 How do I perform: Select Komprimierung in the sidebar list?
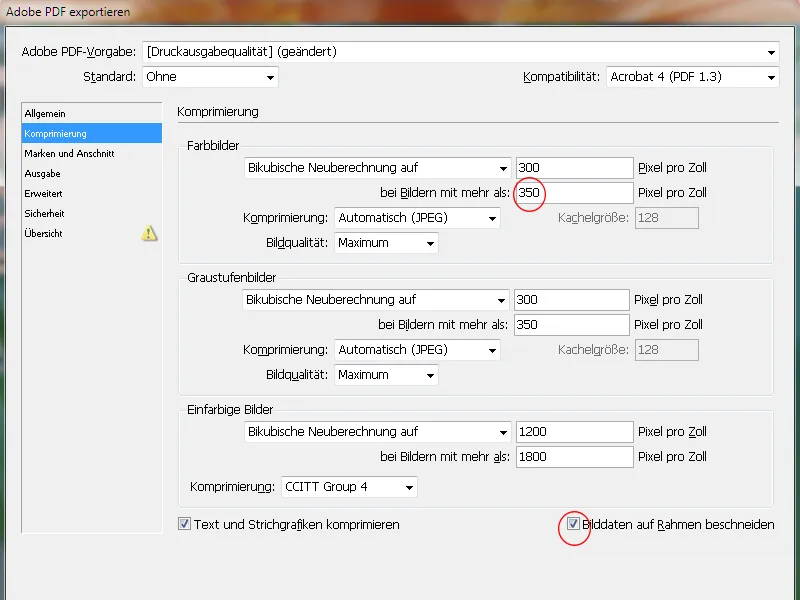point(92,133)
